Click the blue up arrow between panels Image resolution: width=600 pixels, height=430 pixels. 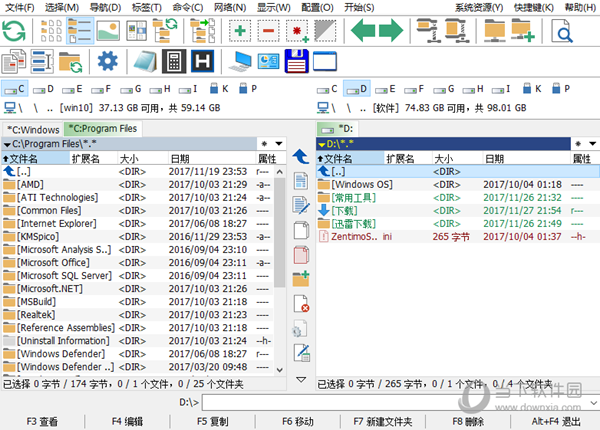301,157
